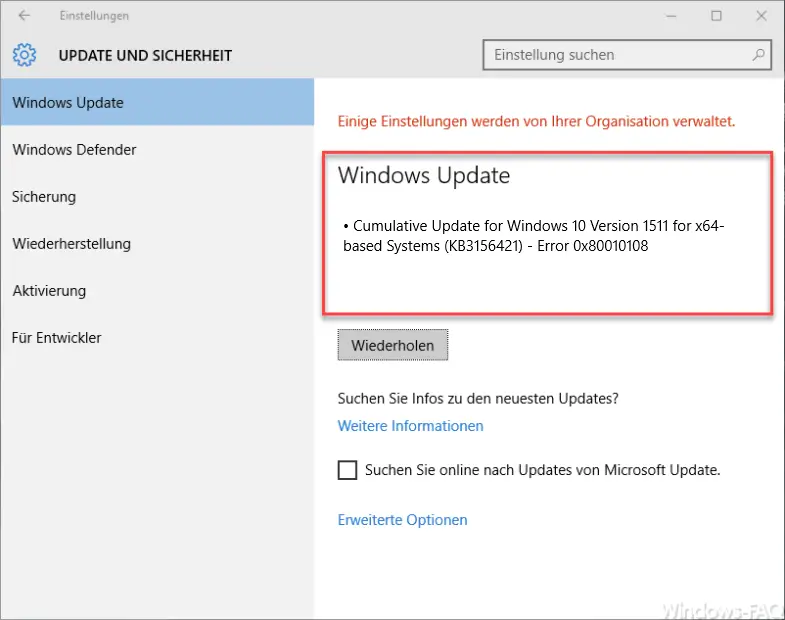Screen dimensions: 785x620
Task: Open the Wiederherstellung section
Action: coord(157,243)
